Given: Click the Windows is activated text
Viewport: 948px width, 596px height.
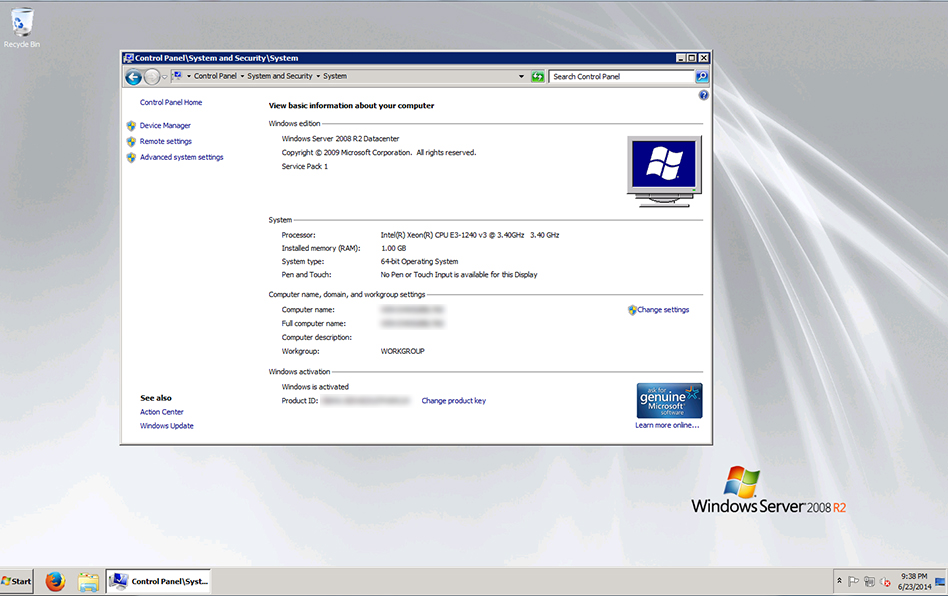Looking at the screenshot, I should click(x=315, y=387).
